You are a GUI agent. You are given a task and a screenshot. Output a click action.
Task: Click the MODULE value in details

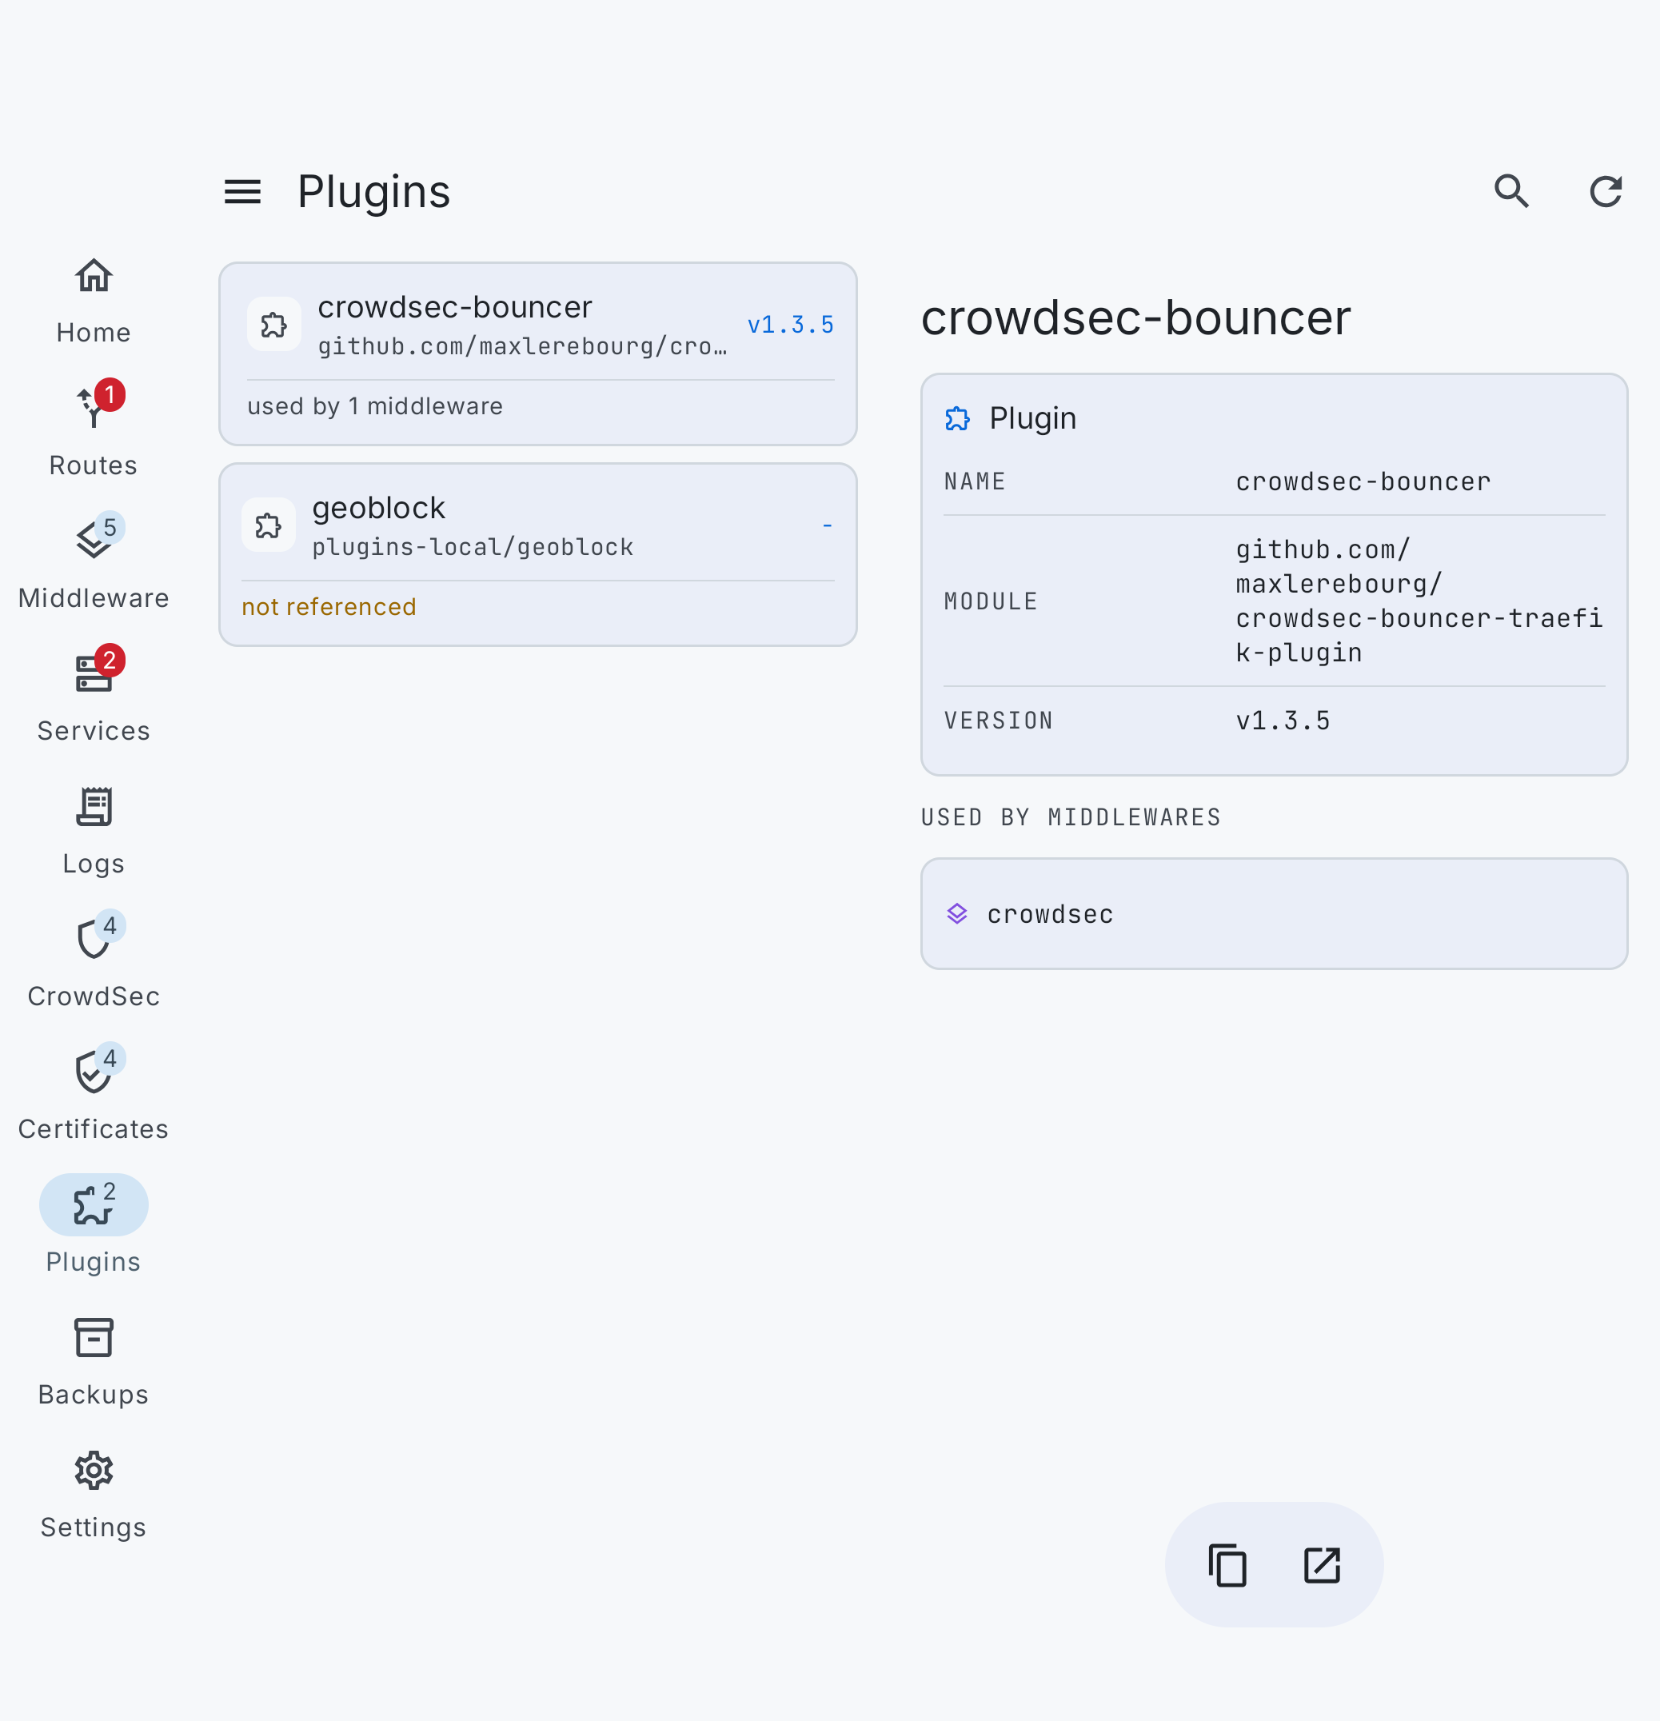click(1419, 601)
